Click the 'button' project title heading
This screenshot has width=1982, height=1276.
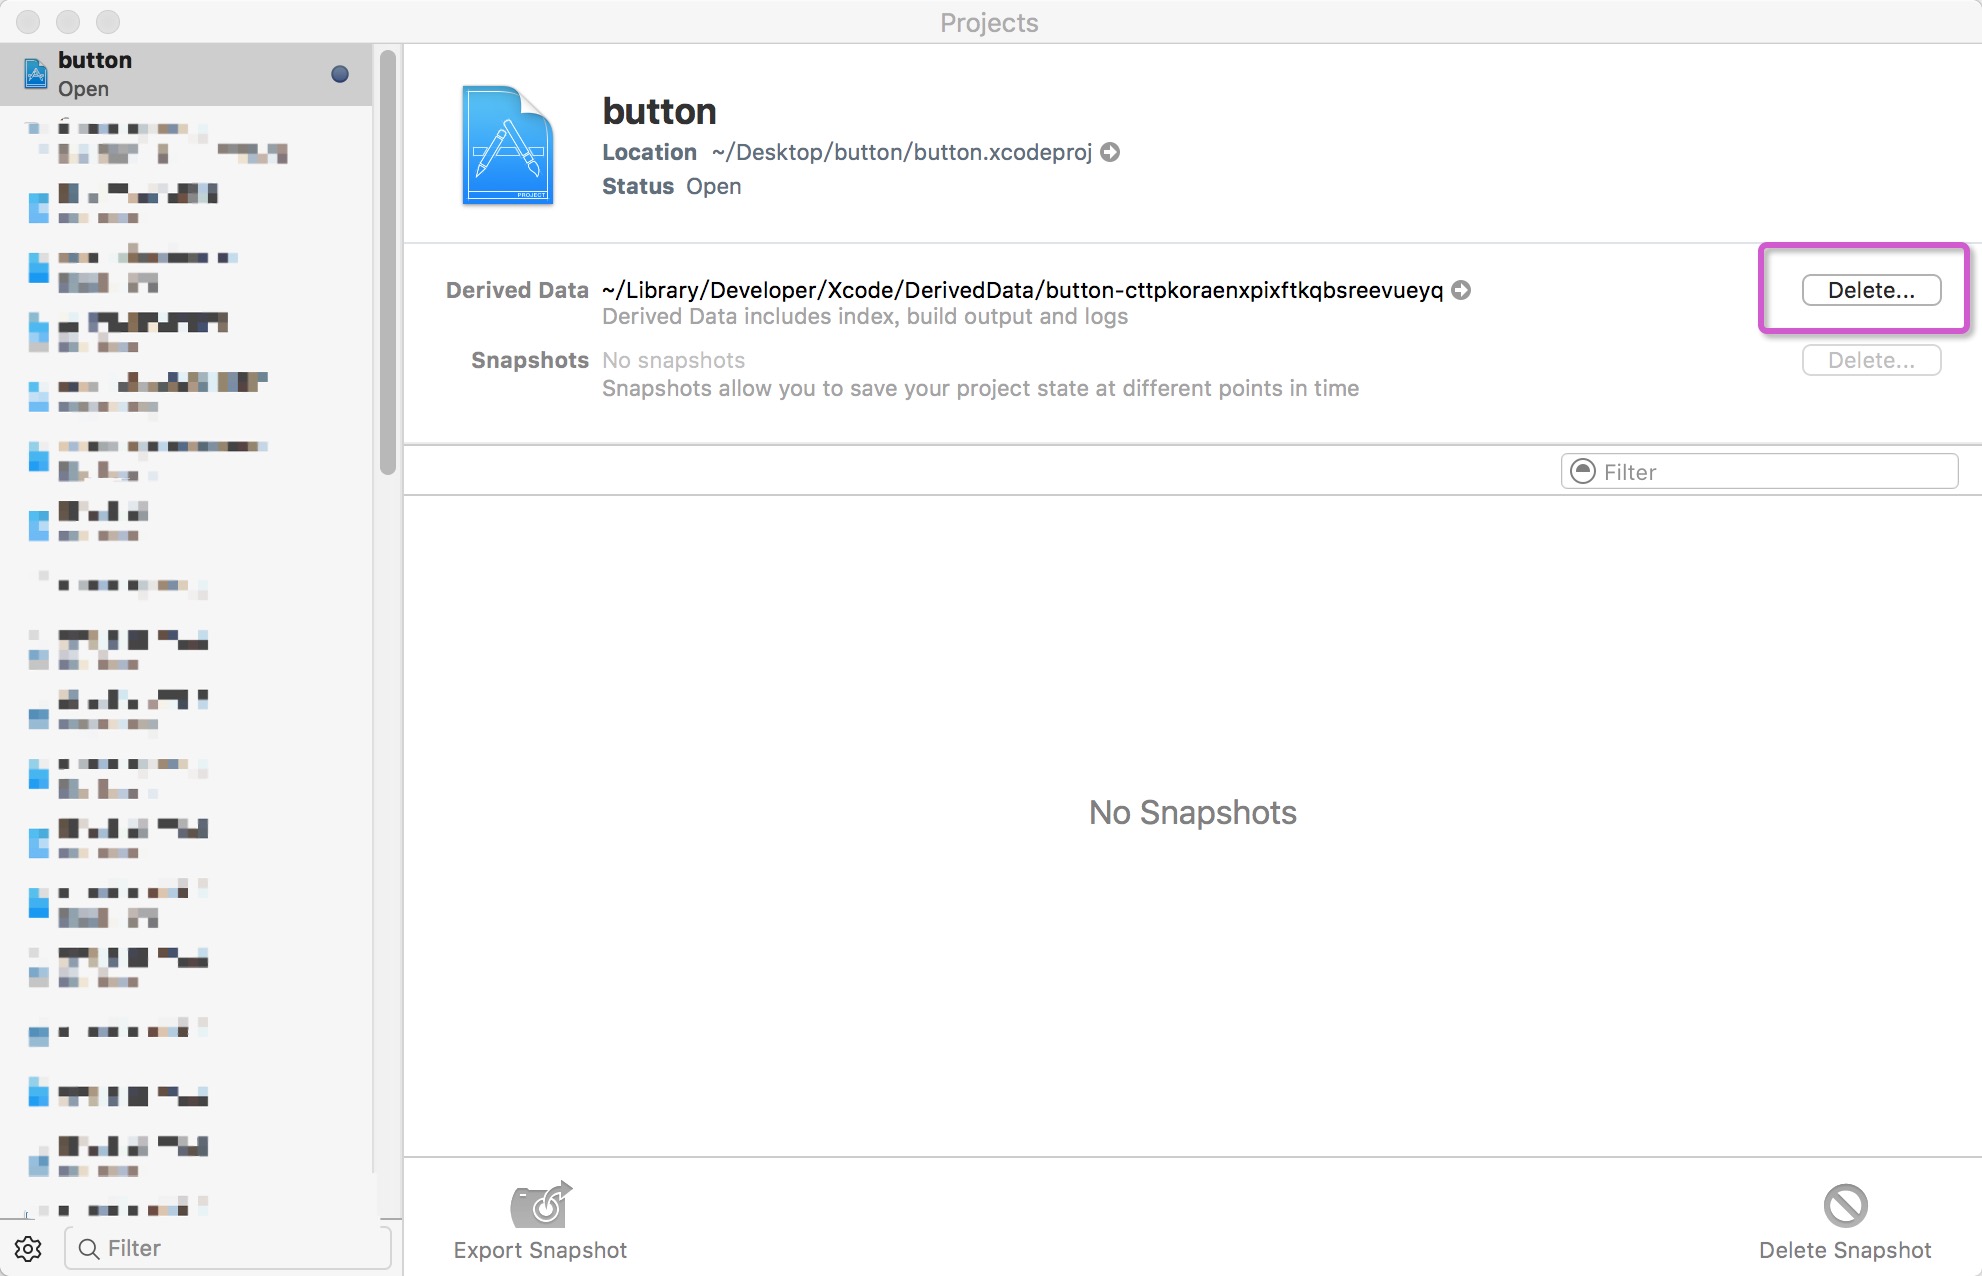tap(659, 111)
